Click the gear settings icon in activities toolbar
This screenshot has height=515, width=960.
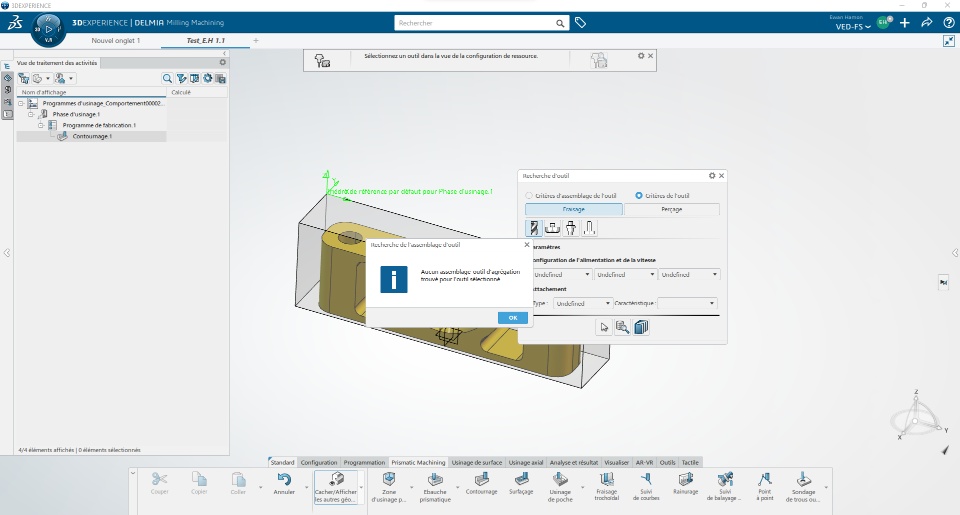click(x=208, y=78)
